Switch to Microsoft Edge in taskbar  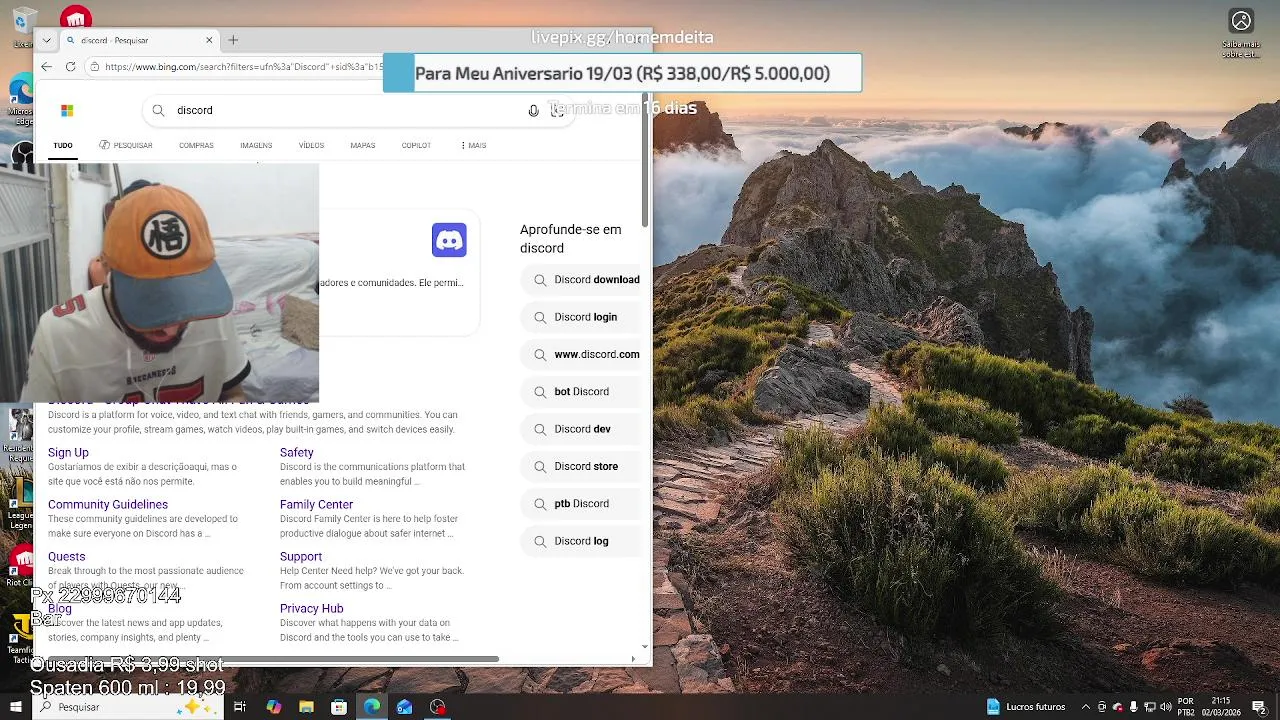coord(372,707)
